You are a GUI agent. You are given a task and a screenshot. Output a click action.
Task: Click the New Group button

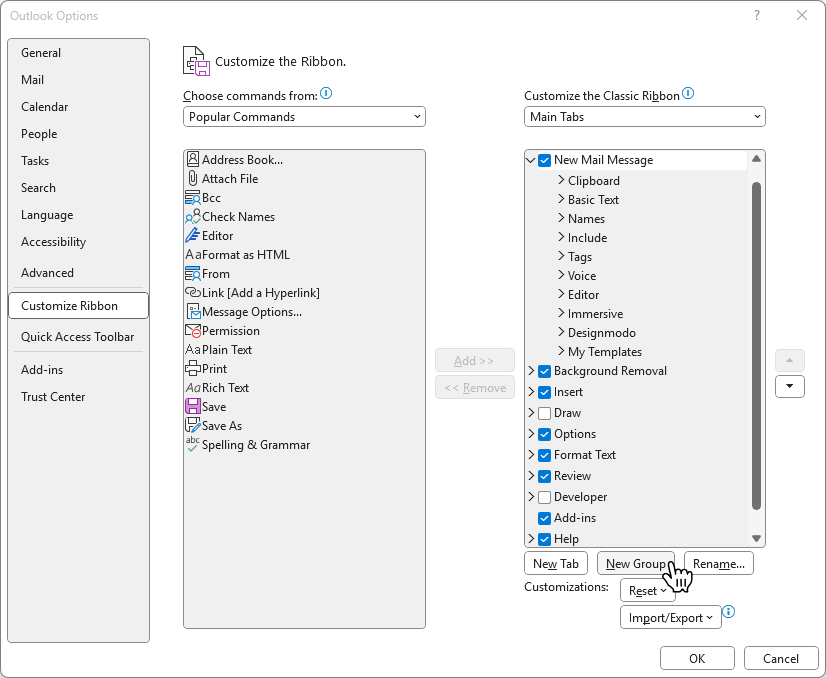pyautogui.click(x=635, y=564)
